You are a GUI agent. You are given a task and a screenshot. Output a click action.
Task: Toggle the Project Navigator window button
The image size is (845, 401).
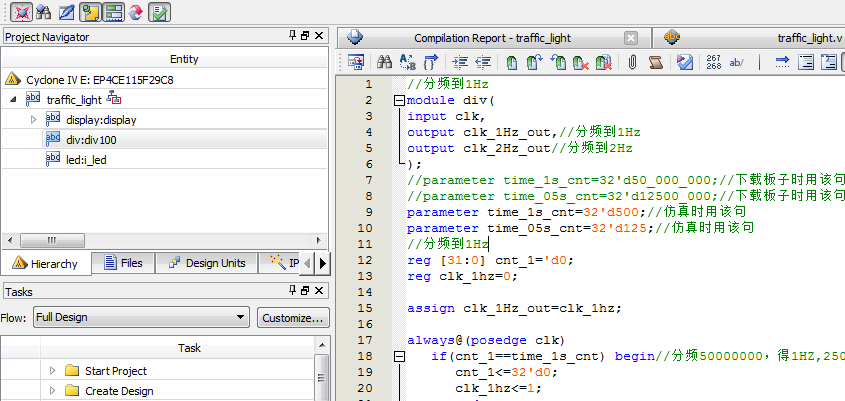(x=89, y=12)
